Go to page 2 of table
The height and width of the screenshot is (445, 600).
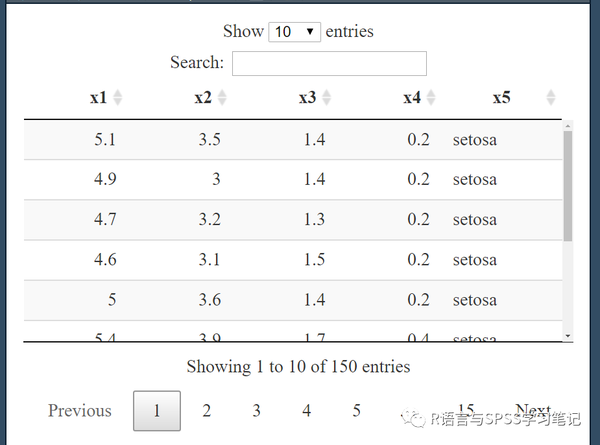coord(207,411)
